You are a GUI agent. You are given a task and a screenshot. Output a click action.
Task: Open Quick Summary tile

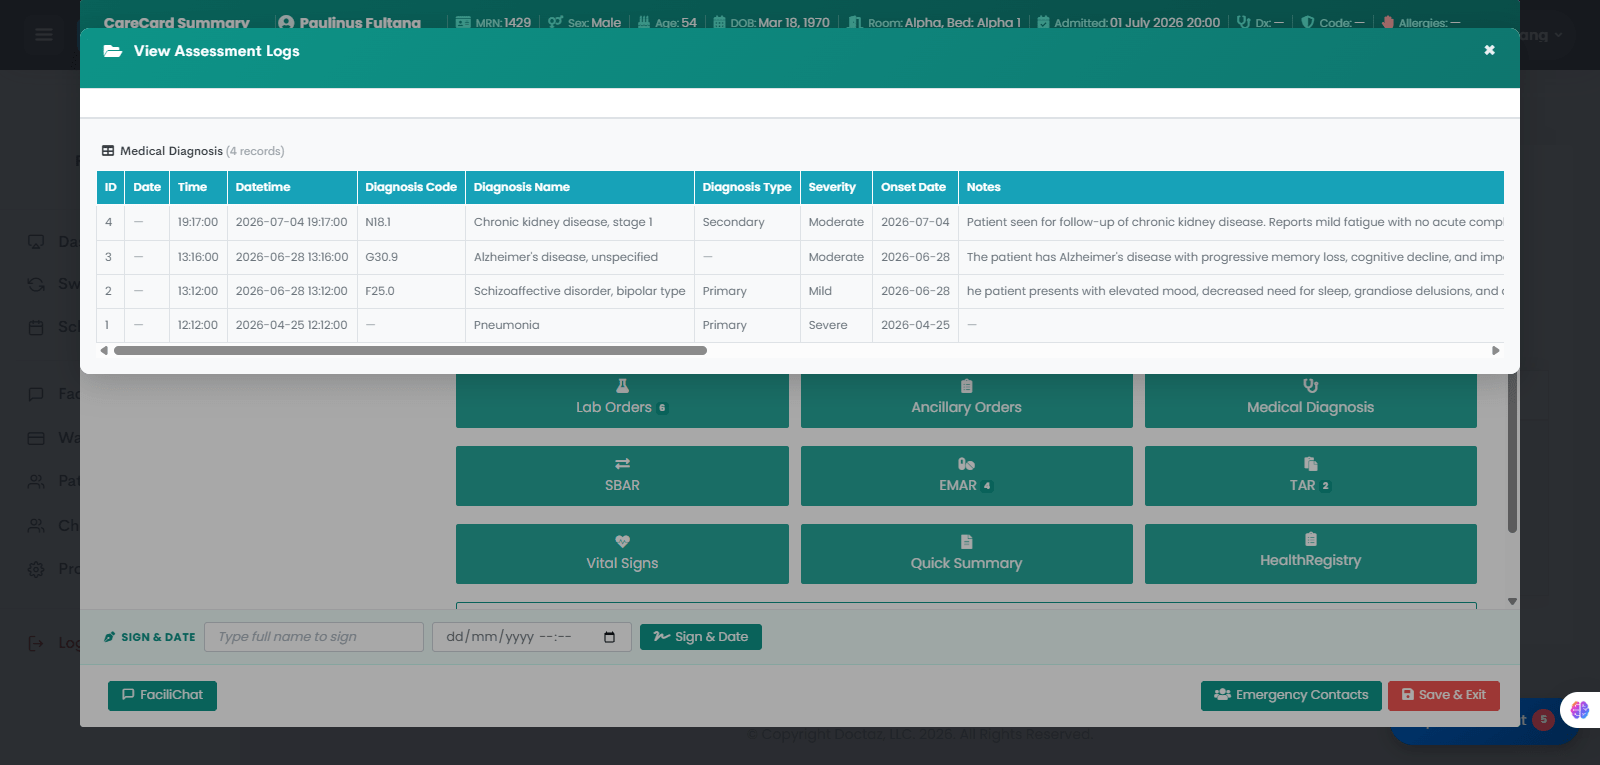(966, 554)
